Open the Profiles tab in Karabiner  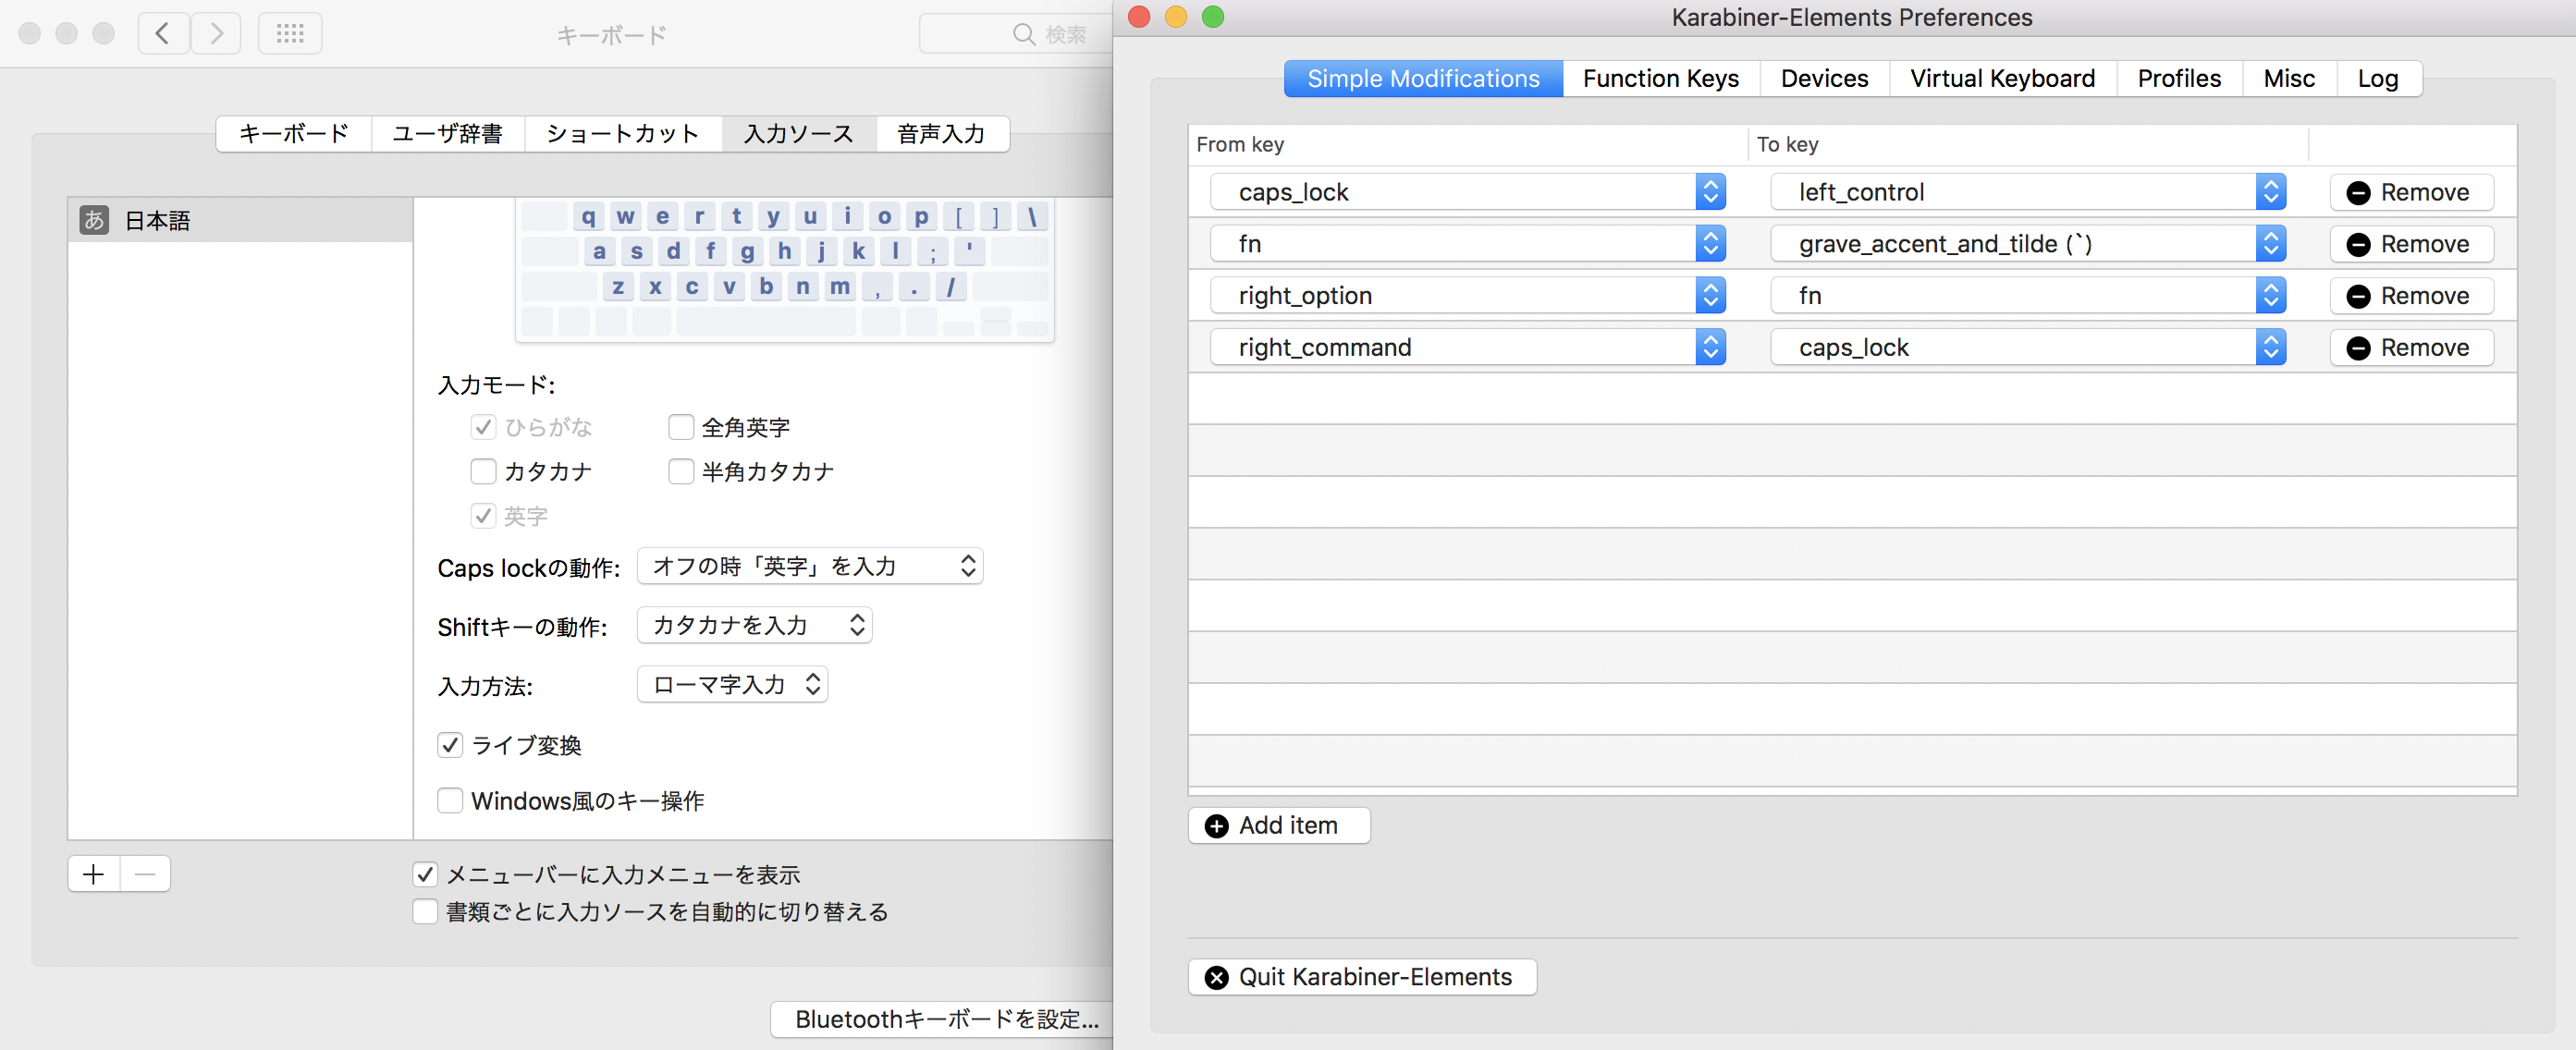(2179, 78)
